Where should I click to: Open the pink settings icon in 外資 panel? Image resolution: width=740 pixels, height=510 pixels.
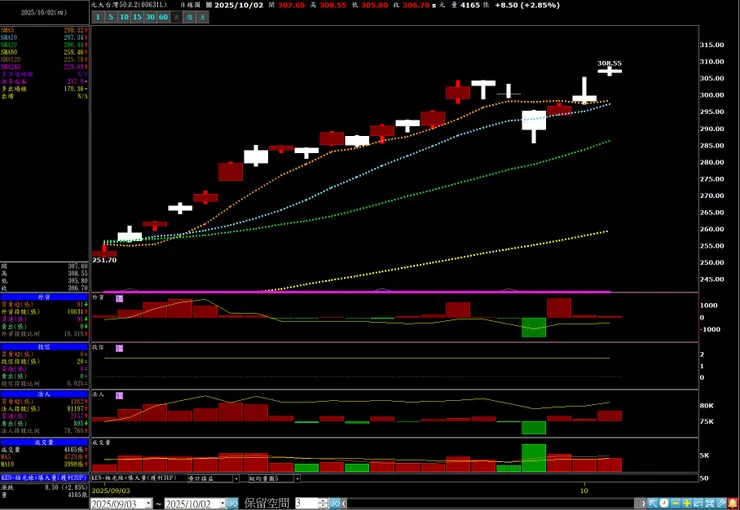(119, 299)
